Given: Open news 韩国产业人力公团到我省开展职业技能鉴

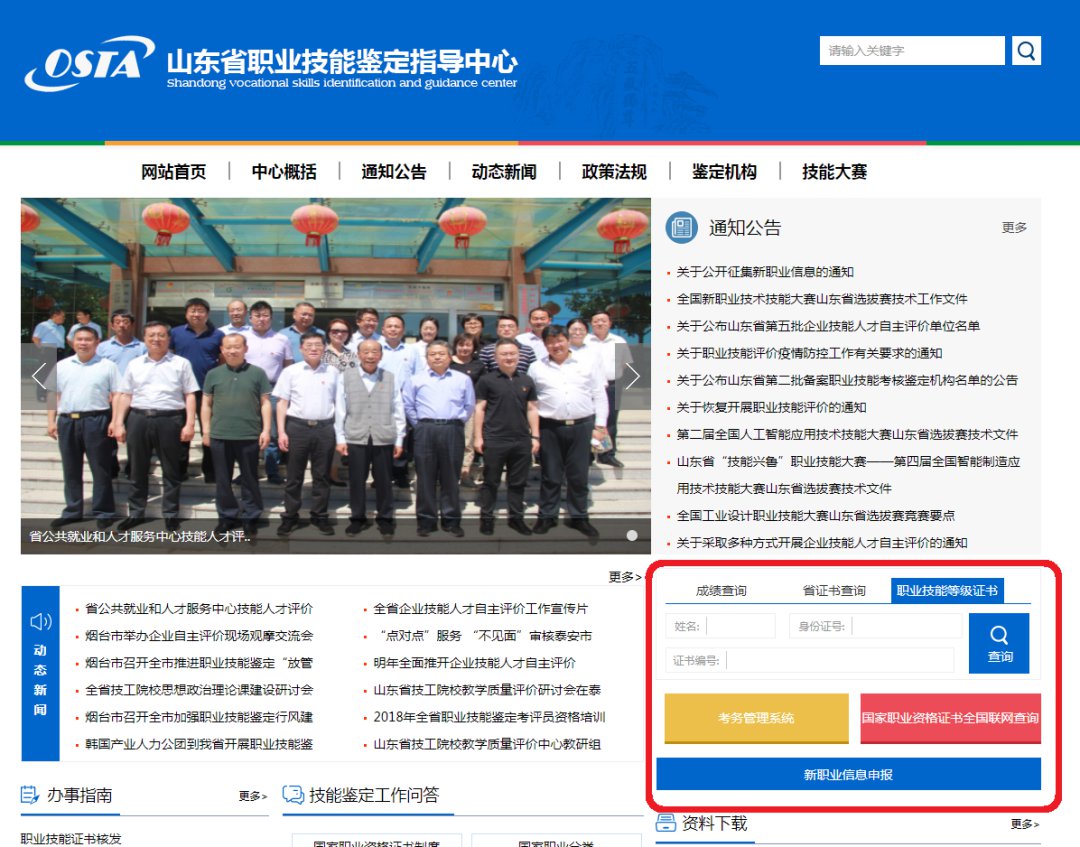Looking at the screenshot, I should point(198,744).
